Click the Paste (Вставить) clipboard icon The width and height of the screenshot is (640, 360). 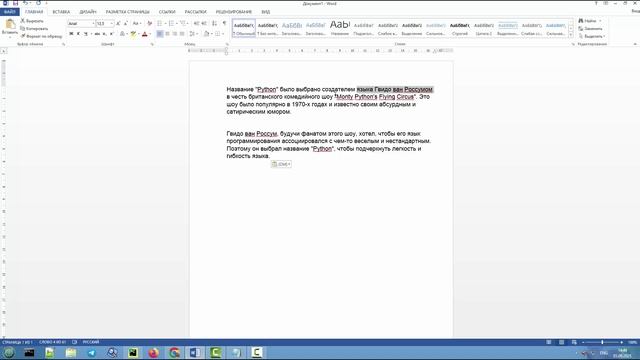click(10, 24)
